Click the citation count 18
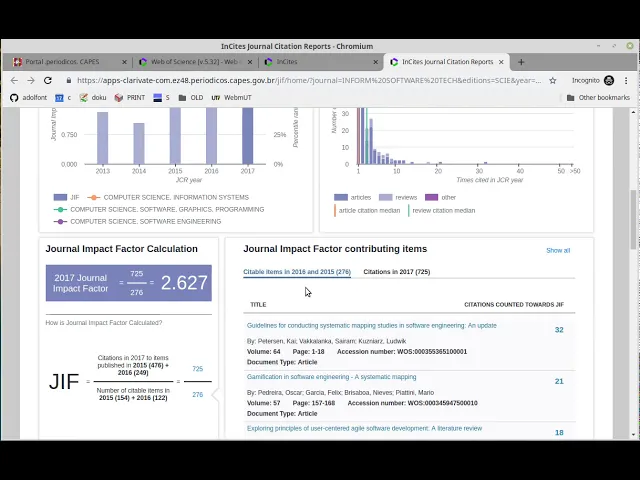640x480 pixels. tap(559, 433)
